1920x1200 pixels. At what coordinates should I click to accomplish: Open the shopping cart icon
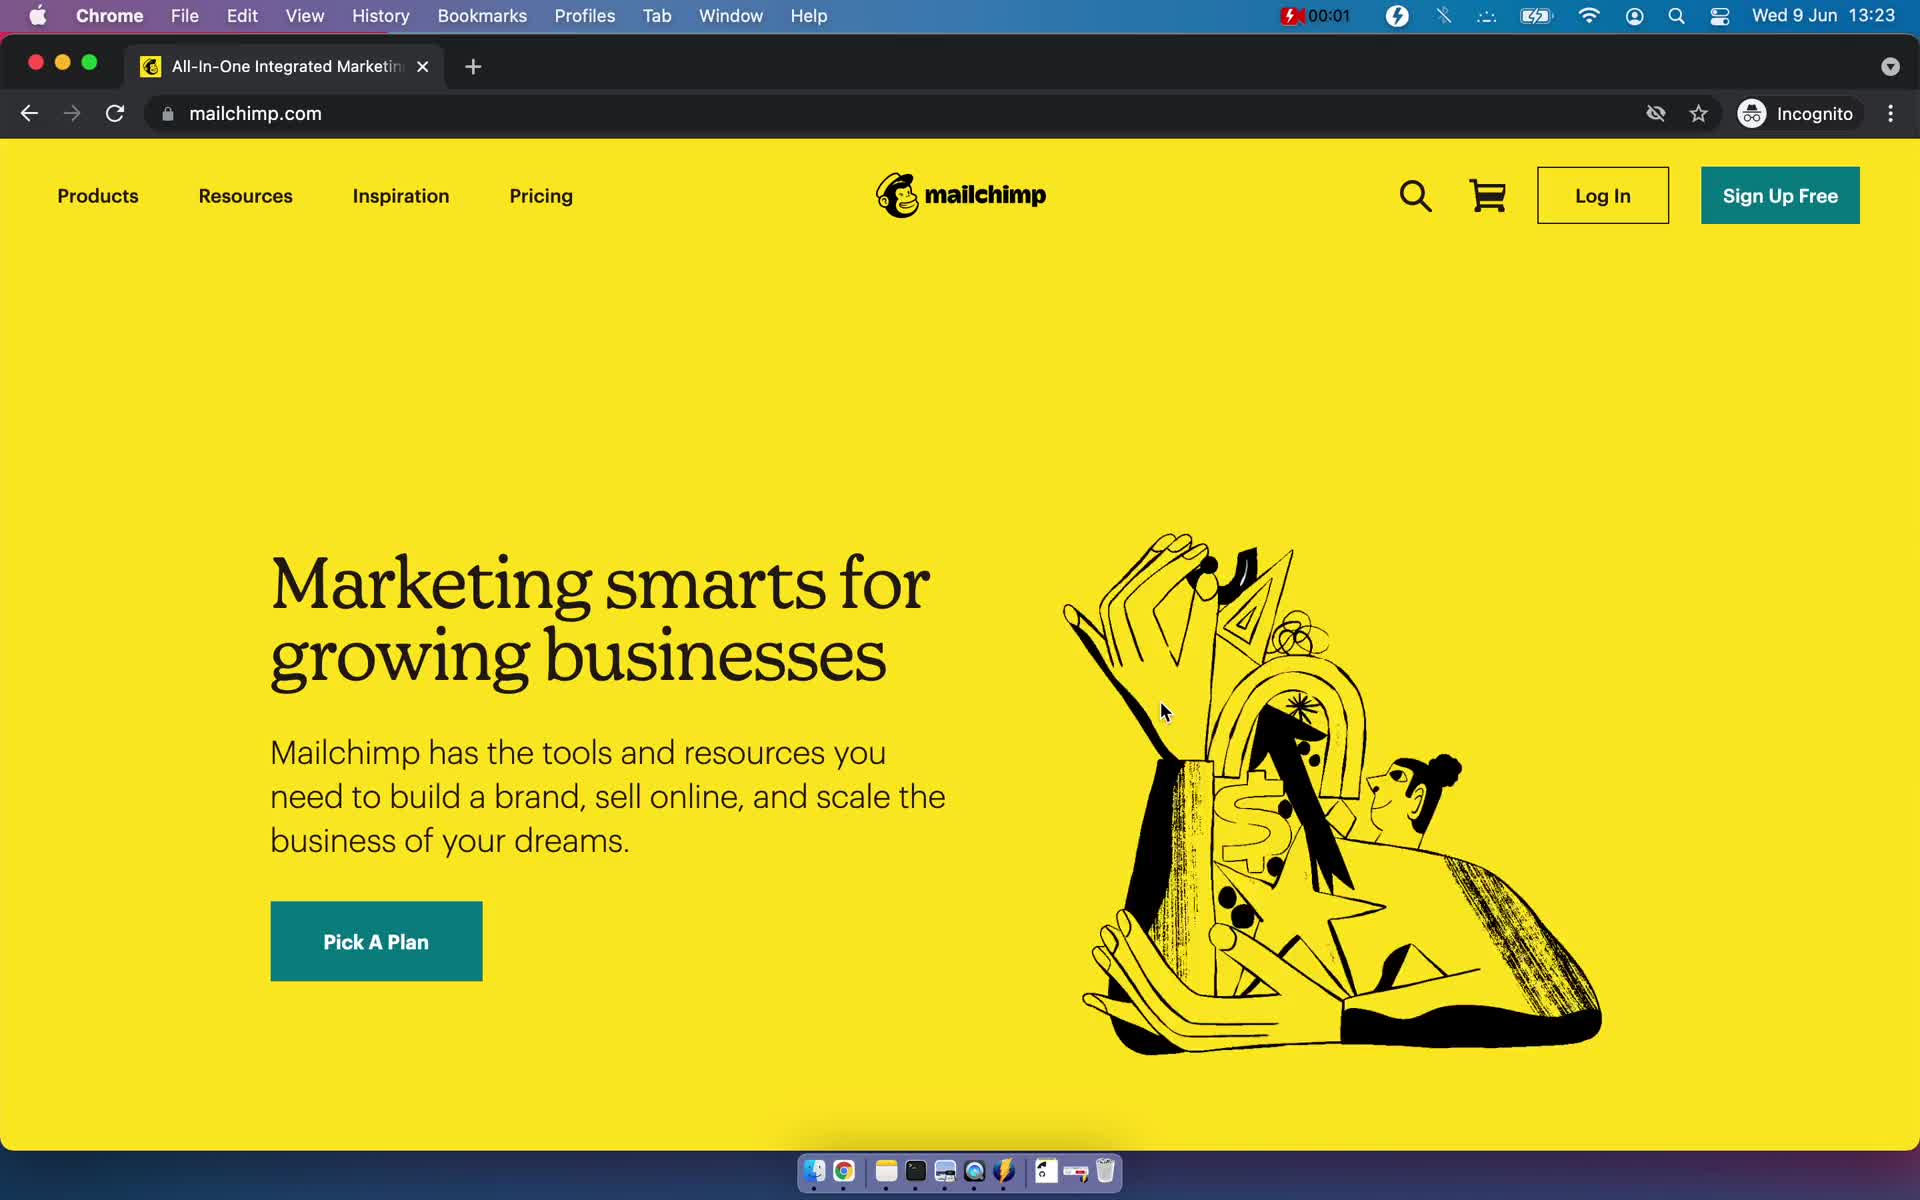tap(1487, 196)
